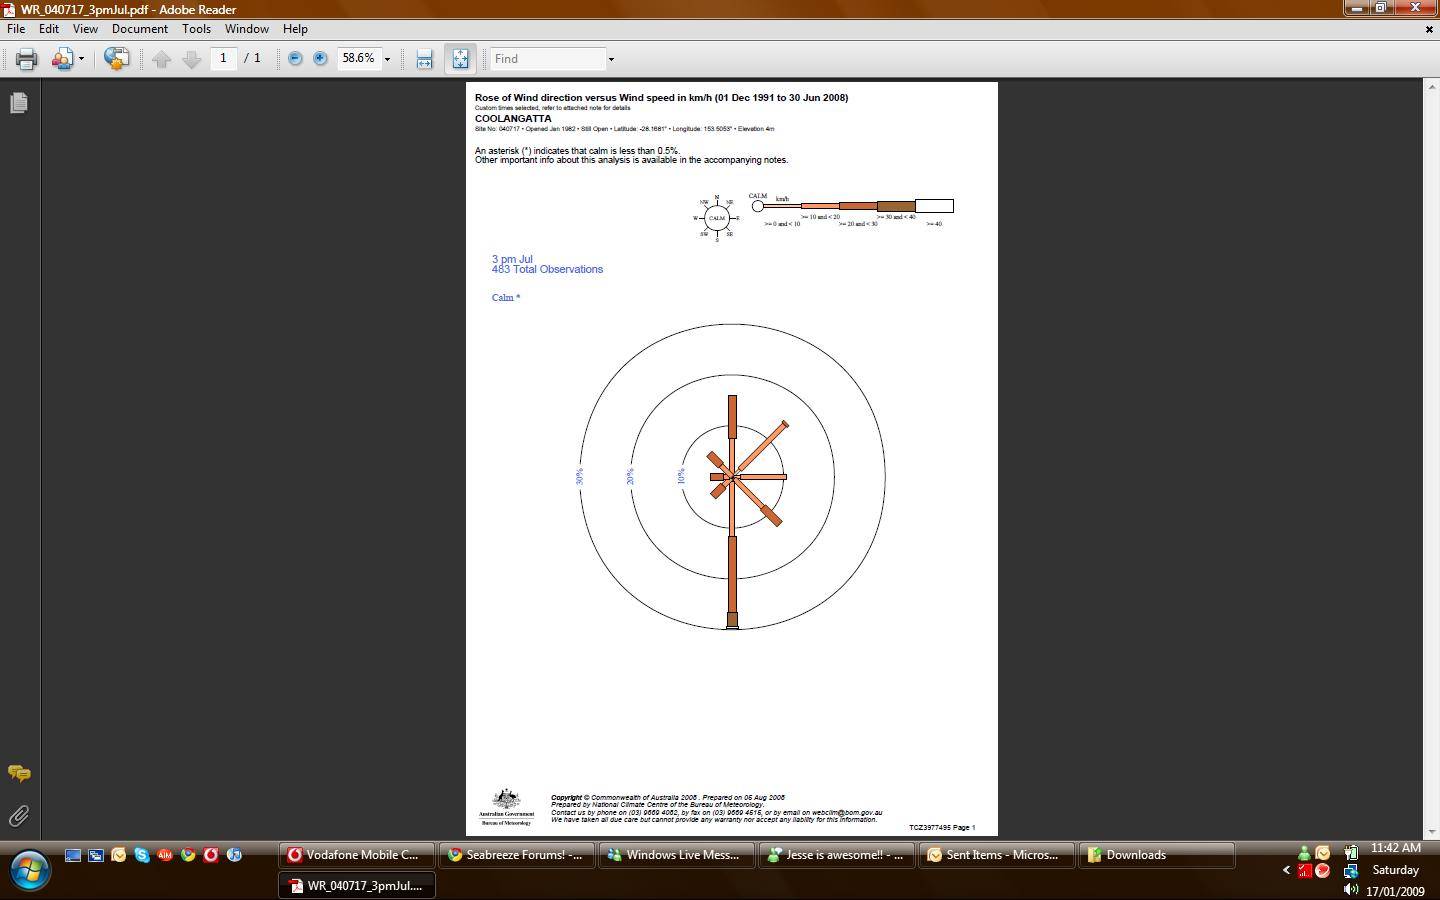Expand the collaborate icon dropdown arrow
Viewport: 1440px width, 900px height.
[81, 59]
